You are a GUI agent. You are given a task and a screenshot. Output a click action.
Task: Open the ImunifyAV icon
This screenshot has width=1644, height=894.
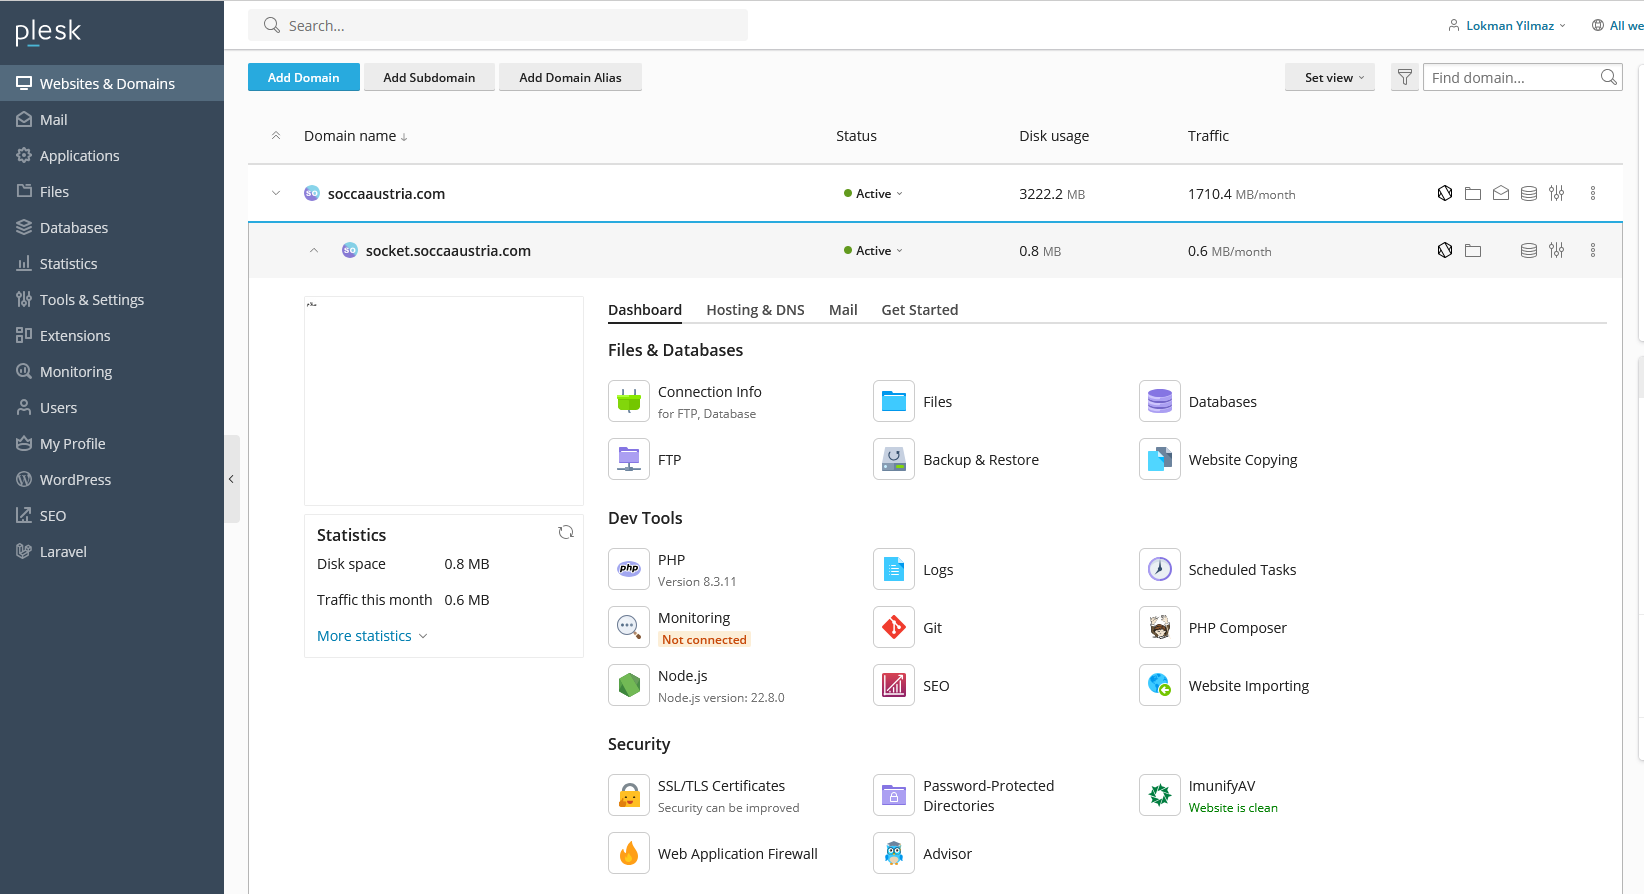tap(1160, 796)
